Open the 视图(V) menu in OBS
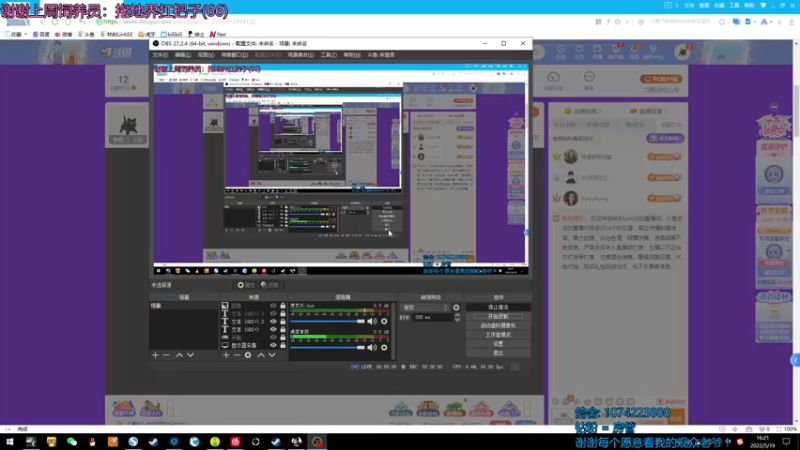This screenshot has height=450, width=800. 206,55
